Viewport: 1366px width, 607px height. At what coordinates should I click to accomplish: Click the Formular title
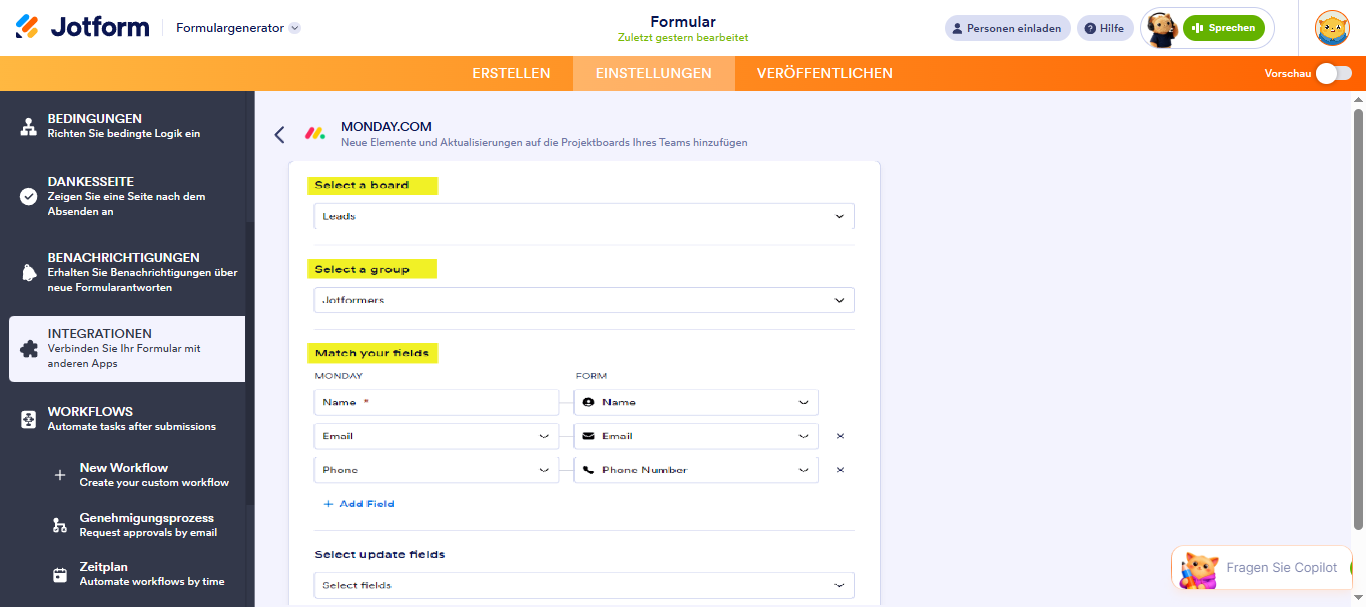point(683,22)
